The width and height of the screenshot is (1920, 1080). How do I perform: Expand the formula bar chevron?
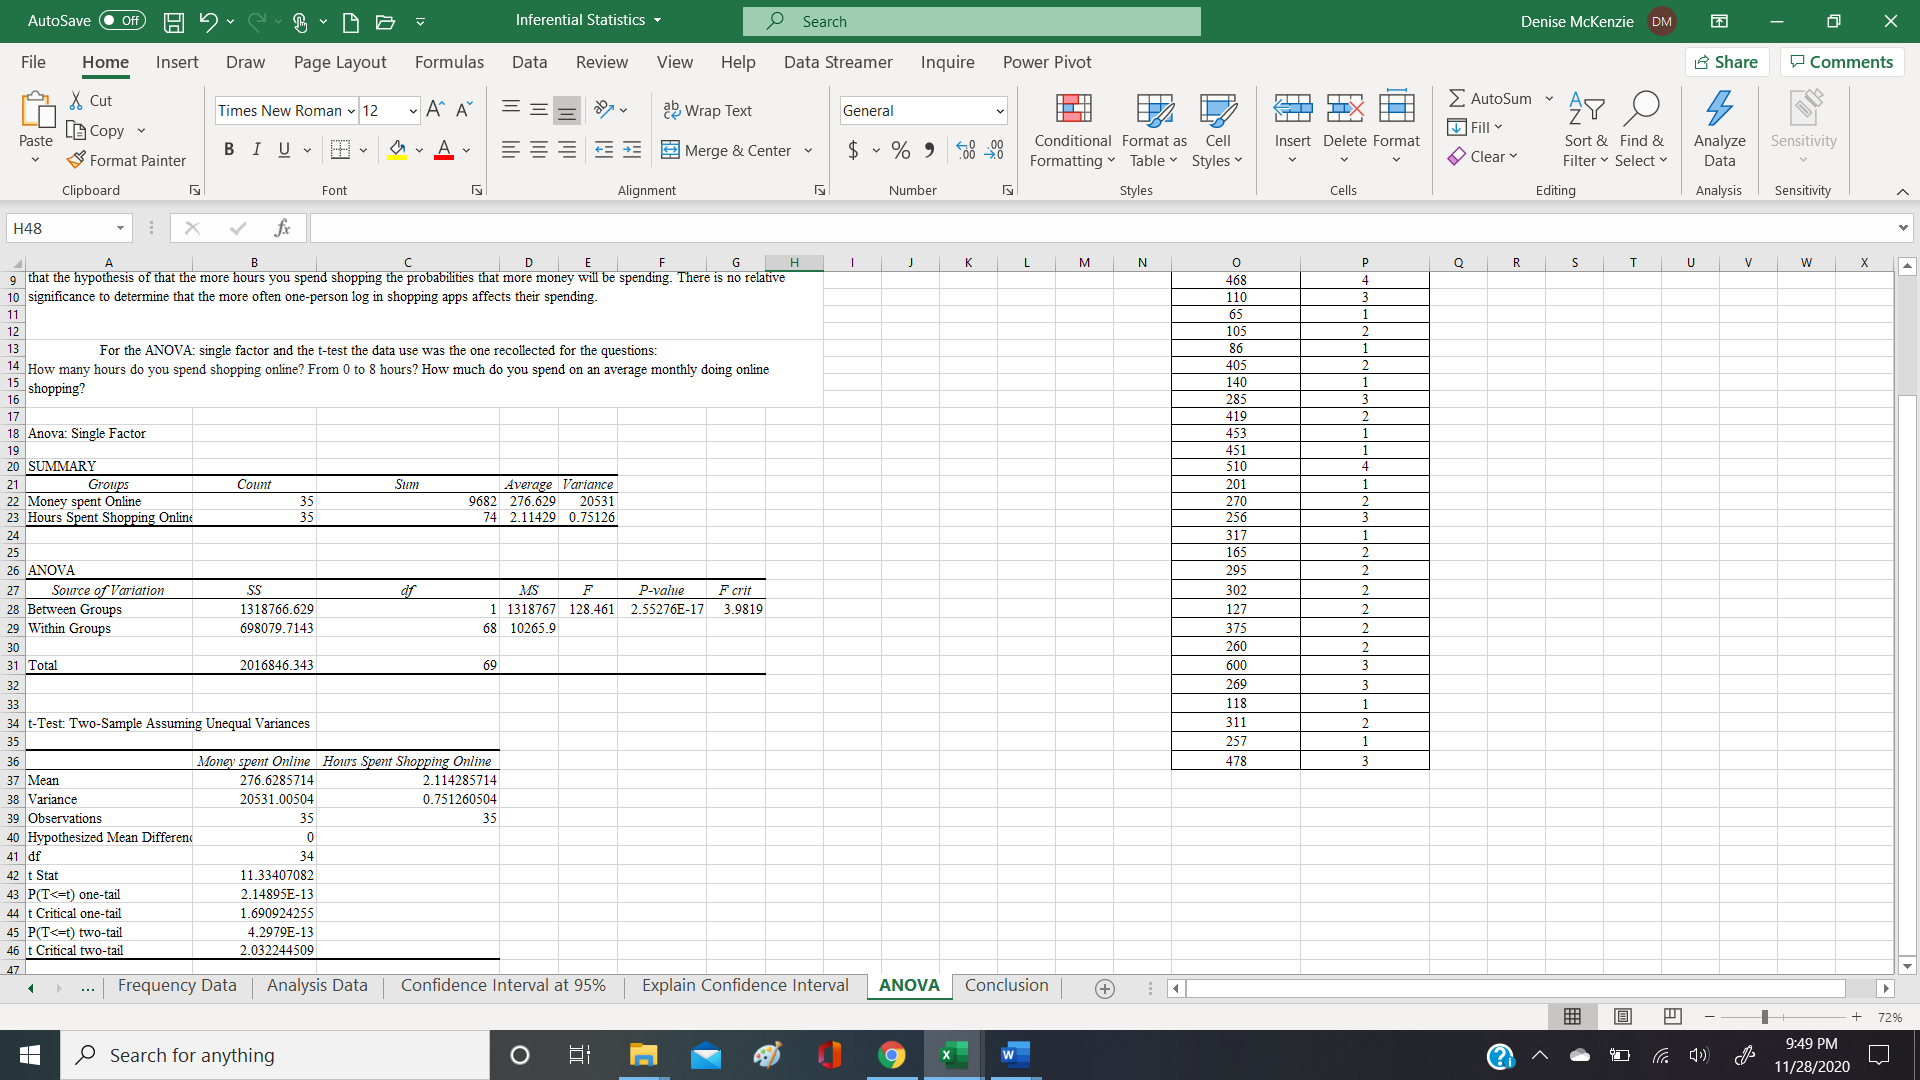1902,228
